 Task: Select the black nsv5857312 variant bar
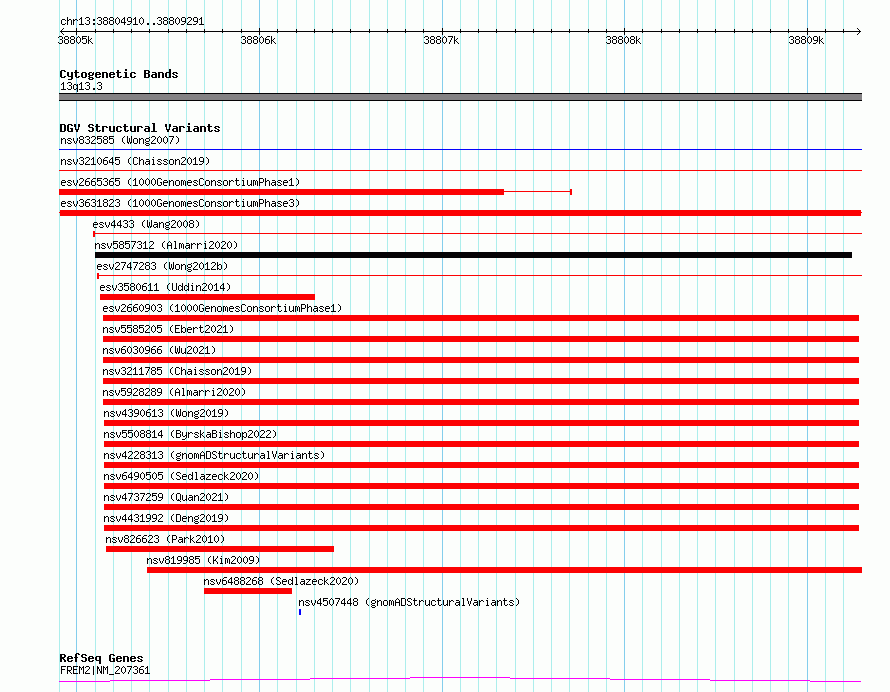click(473, 255)
